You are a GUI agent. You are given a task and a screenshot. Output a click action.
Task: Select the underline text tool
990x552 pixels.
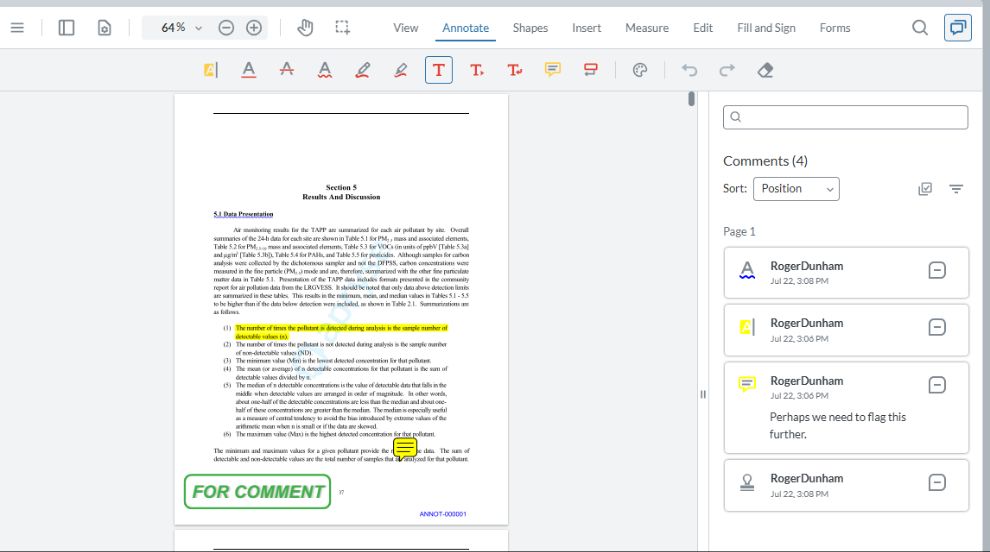249,70
